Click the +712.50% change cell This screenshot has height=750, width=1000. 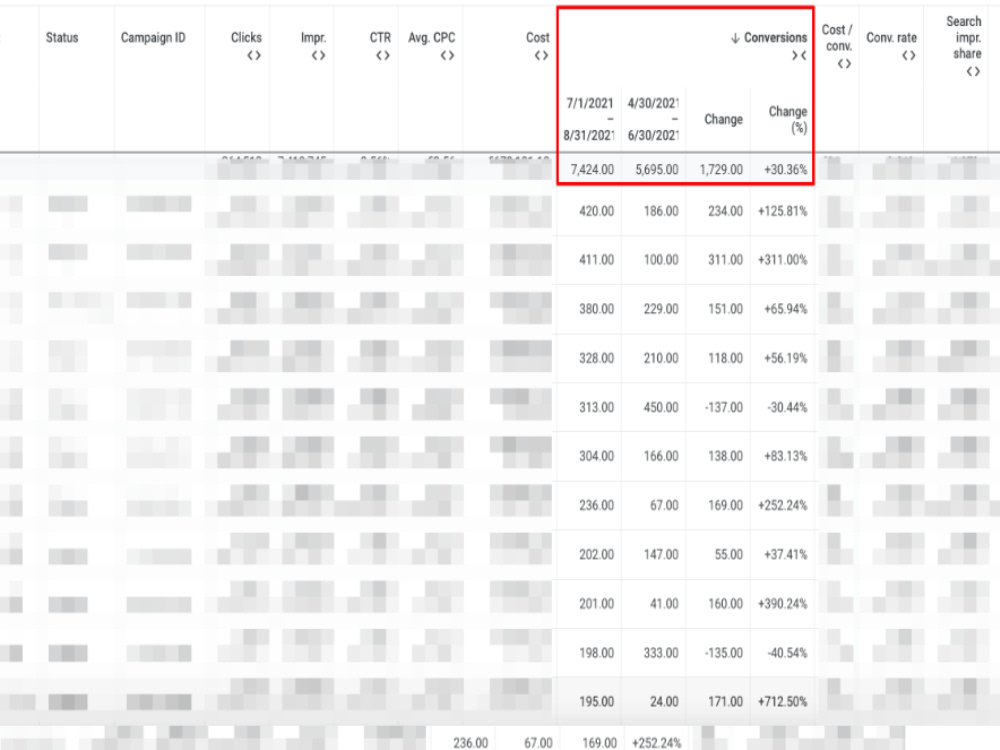pyautogui.click(x=783, y=702)
